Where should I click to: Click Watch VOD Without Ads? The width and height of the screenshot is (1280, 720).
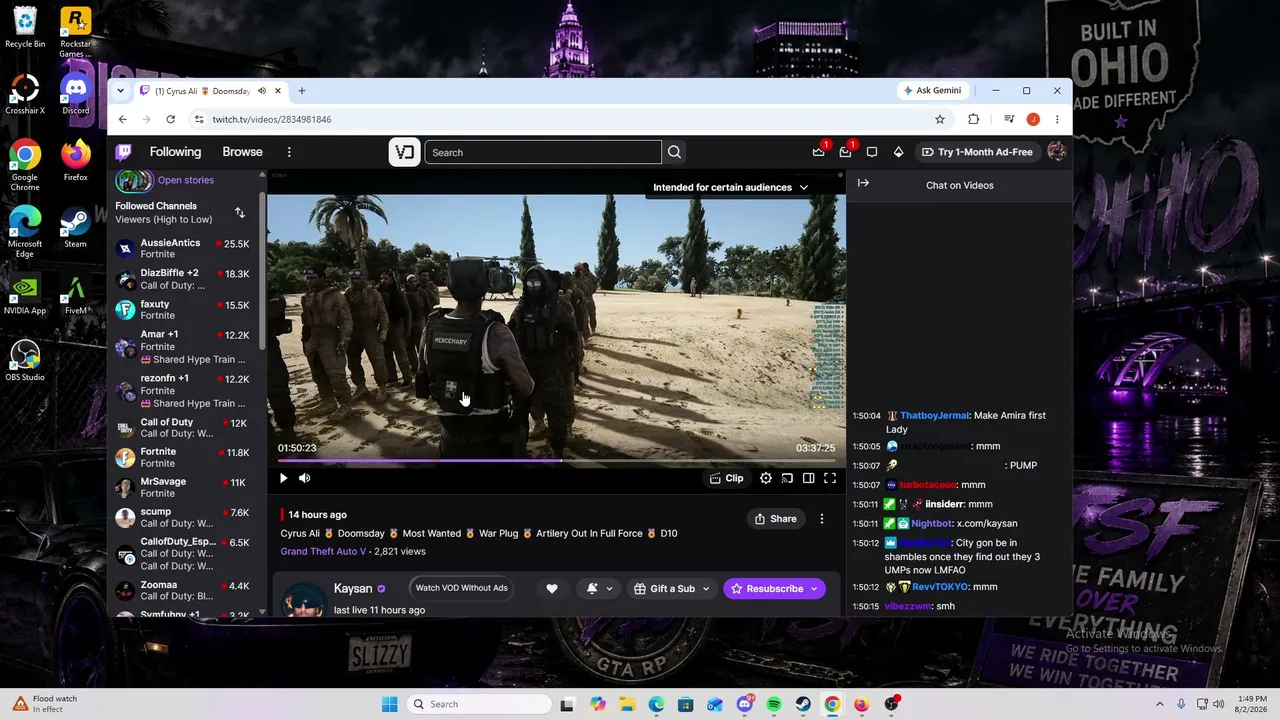pos(461,588)
